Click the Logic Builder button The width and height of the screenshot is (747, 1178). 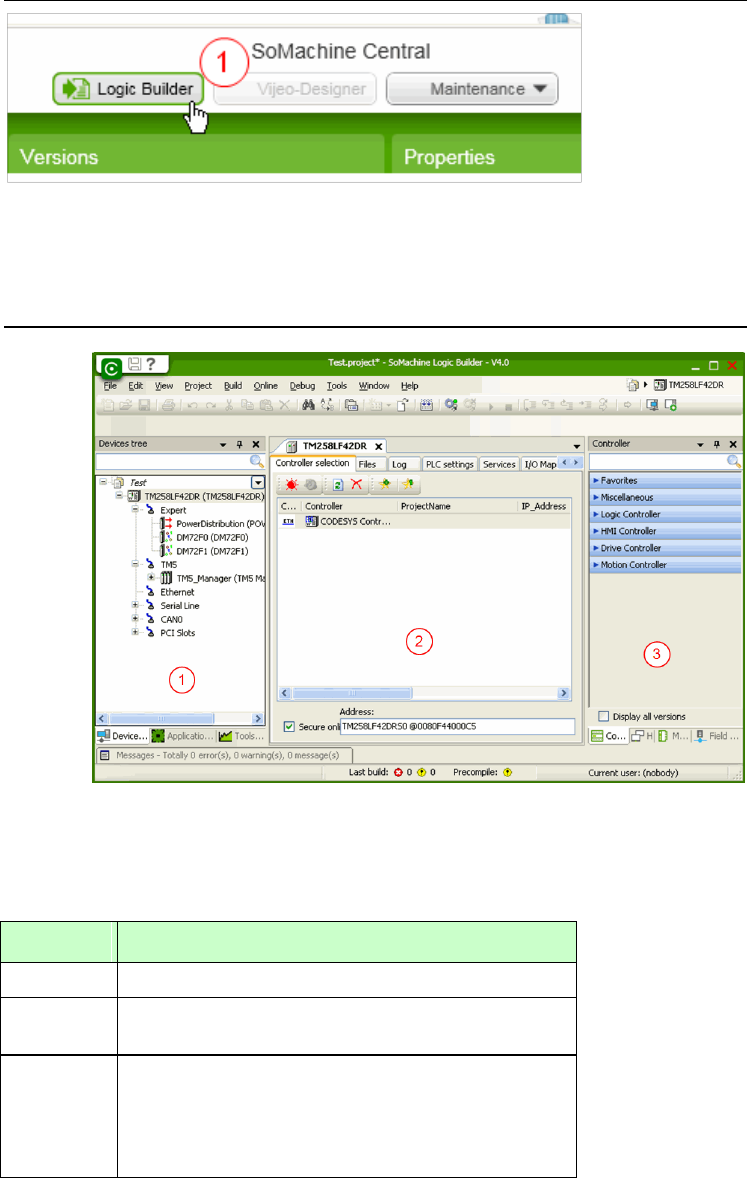[128, 89]
